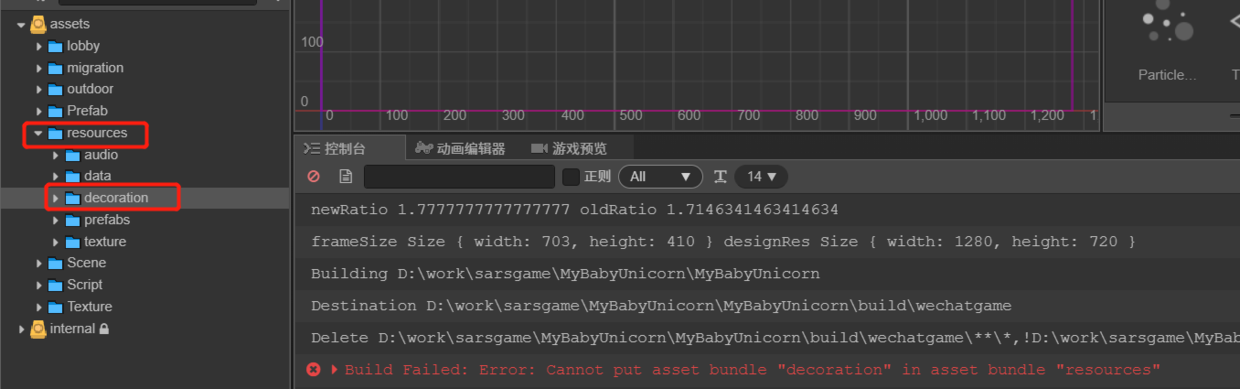Viewport: 1240px width, 389px height.
Task: Click the Destination wechatgame log line
Action: (x=767, y=306)
